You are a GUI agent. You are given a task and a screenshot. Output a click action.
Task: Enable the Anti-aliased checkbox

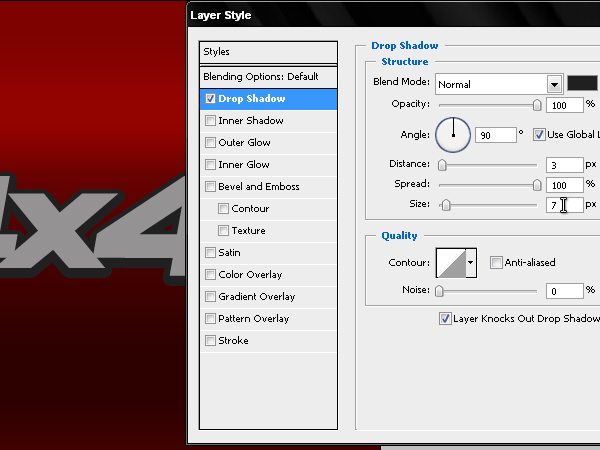(496, 262)
